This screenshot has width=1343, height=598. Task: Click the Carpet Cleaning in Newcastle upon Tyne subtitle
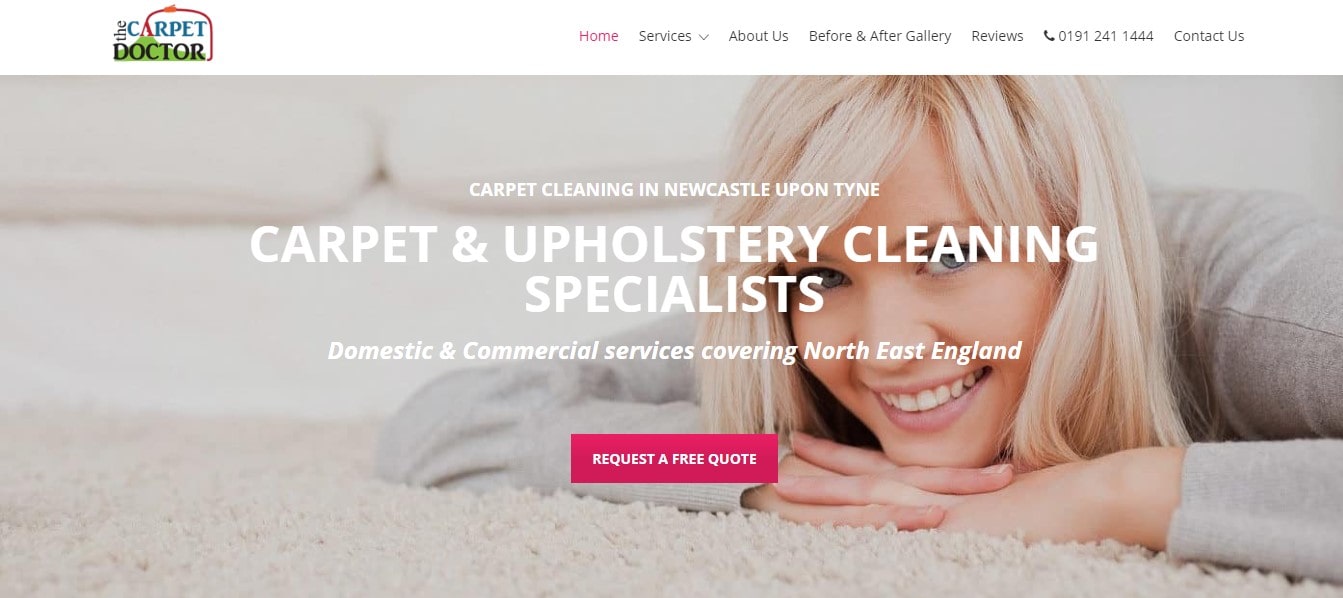click(674, 189)
